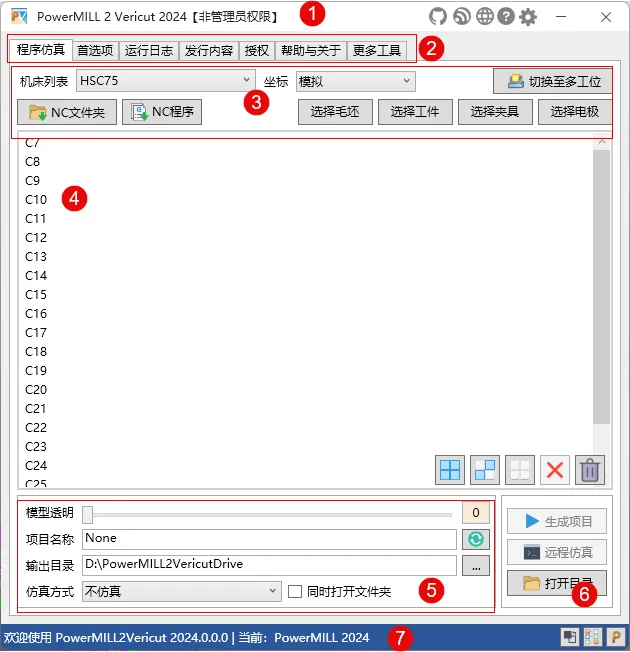
Task: Click the NC文件夹 button
Action: (67, 112)
